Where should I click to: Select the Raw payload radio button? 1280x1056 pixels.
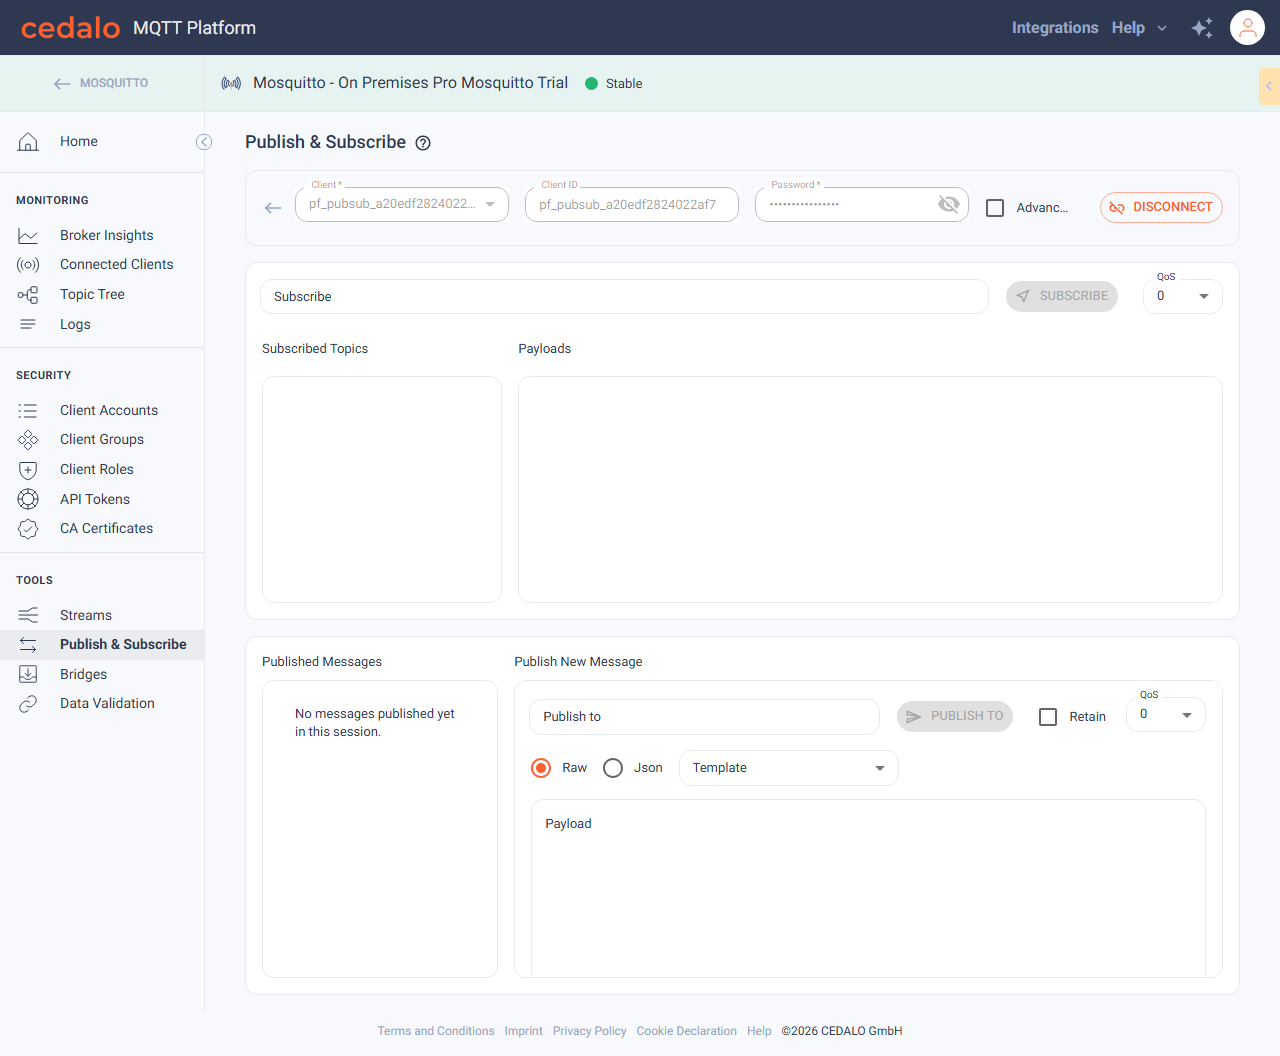point(541,768)
